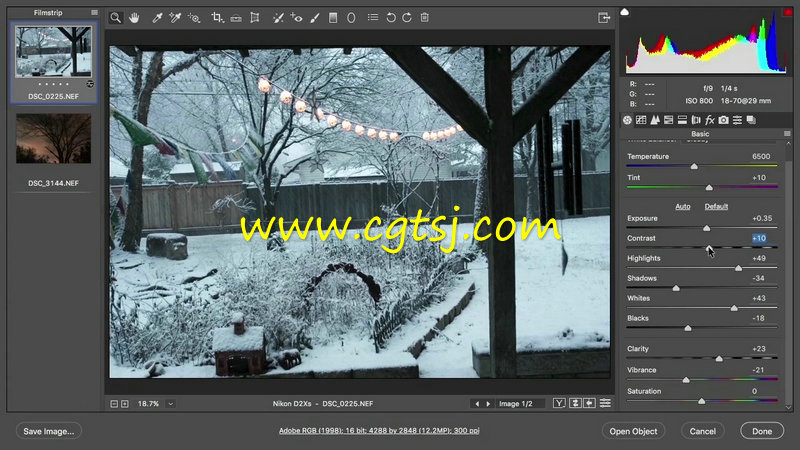The image size is (800, 450).
Task: Rotate image 90° counterclockwise
Action: (x=391, y=18)
